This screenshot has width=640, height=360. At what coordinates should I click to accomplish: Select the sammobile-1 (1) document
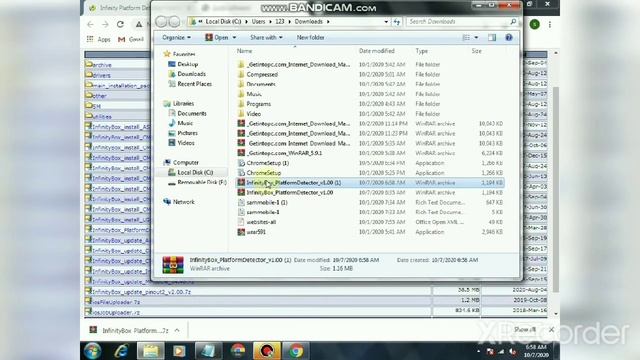[267, 202]
